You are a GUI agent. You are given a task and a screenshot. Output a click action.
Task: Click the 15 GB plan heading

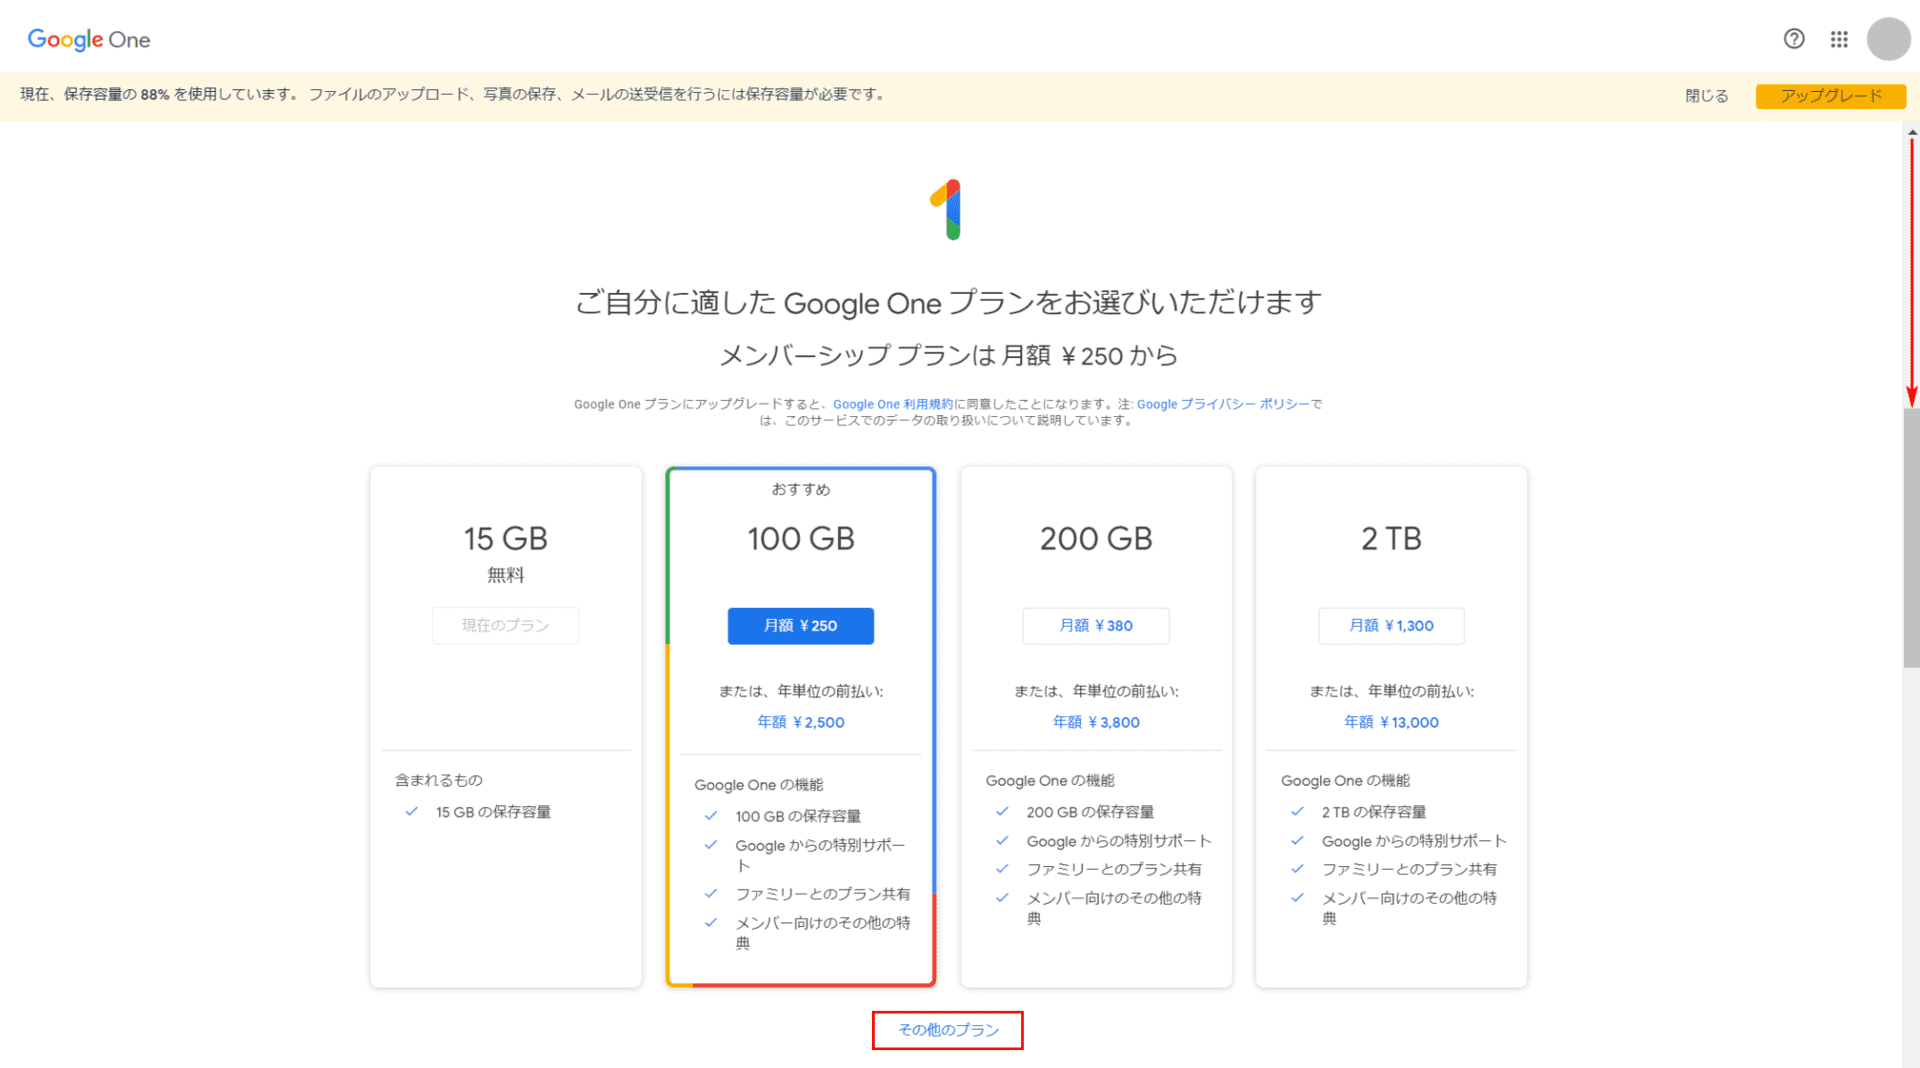(505, 539)
